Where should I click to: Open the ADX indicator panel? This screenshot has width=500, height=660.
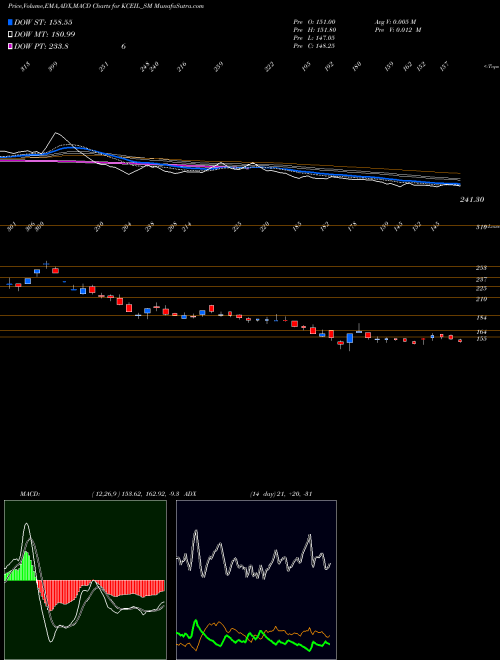coord(256,580)
